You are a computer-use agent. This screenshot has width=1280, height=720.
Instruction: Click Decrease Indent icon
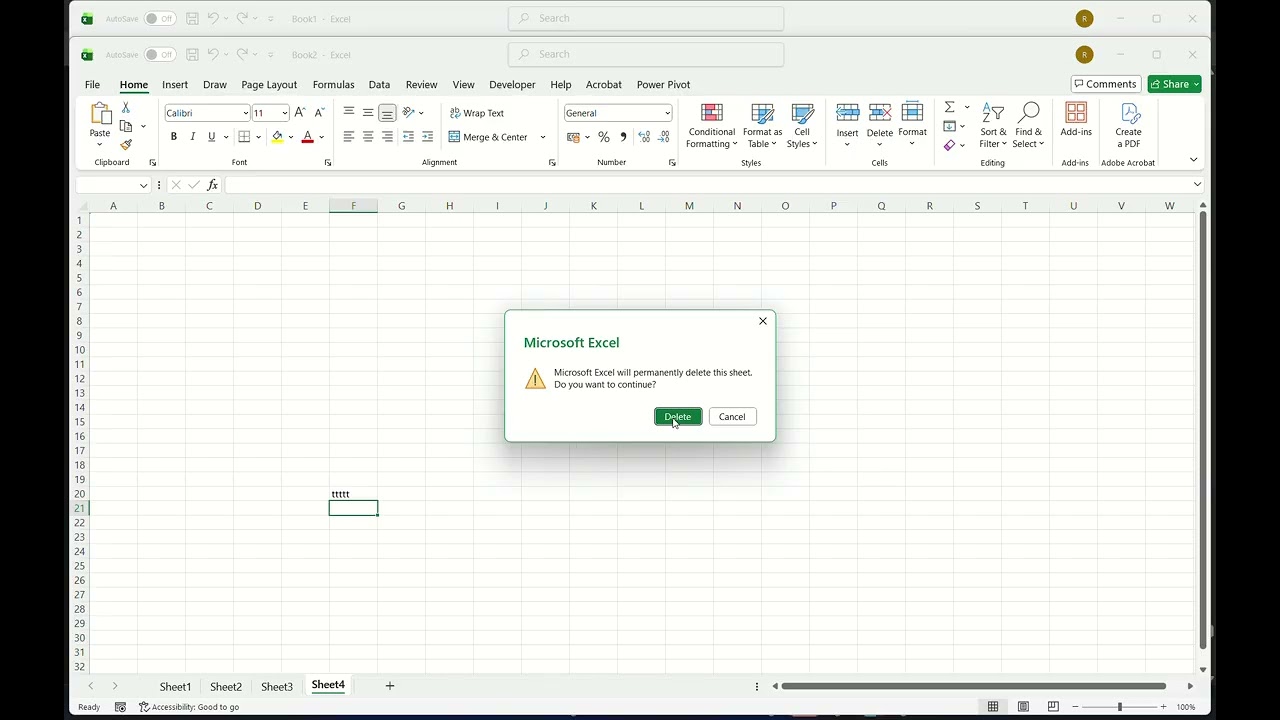(408, 137)
